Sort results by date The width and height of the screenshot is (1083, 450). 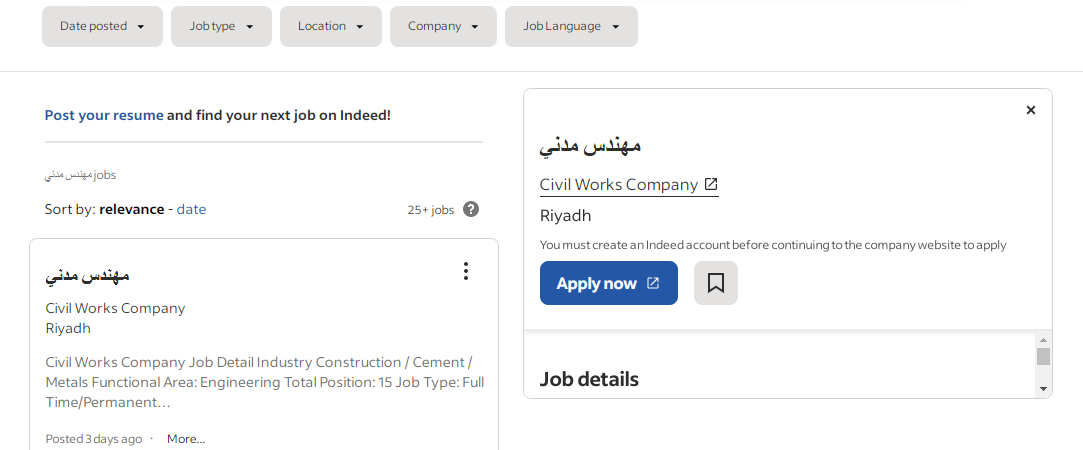(x=191, y=209)
